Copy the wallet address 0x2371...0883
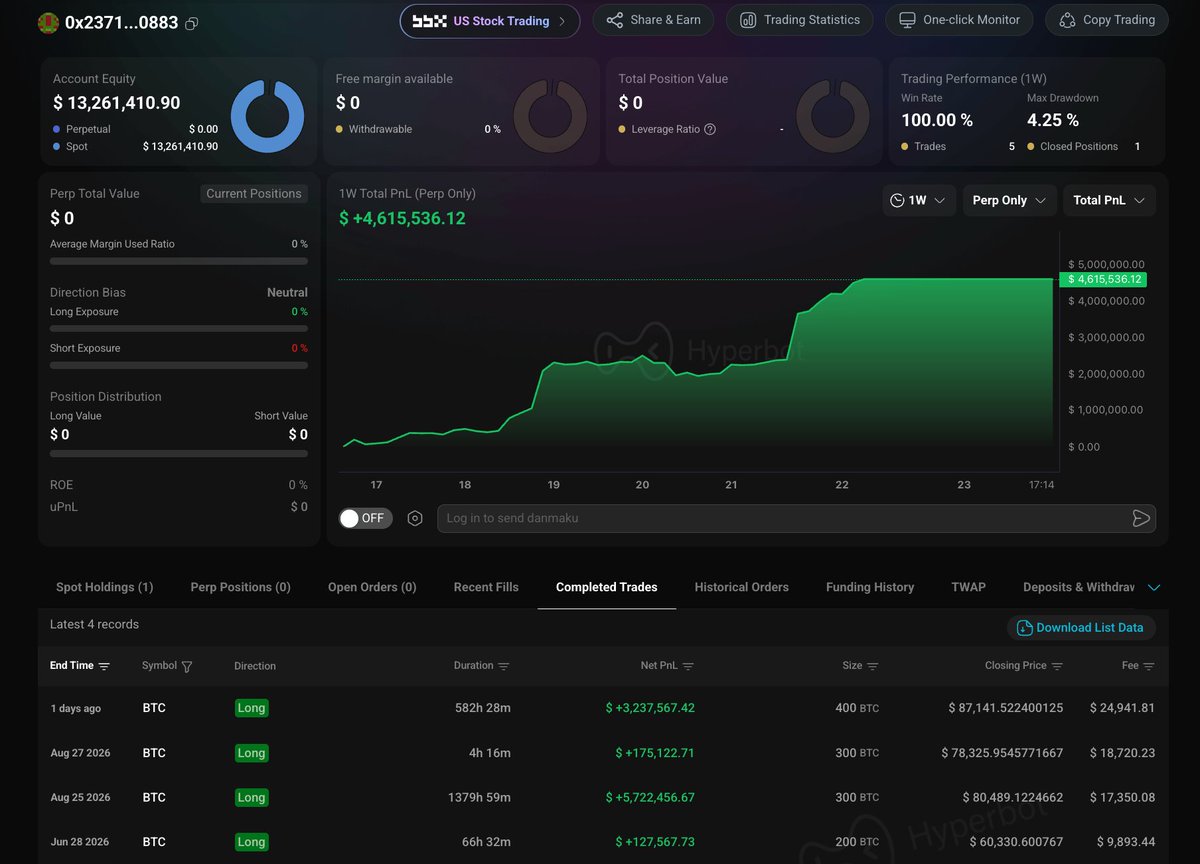This screenshot has height=864, width=1200. (192, 23)
